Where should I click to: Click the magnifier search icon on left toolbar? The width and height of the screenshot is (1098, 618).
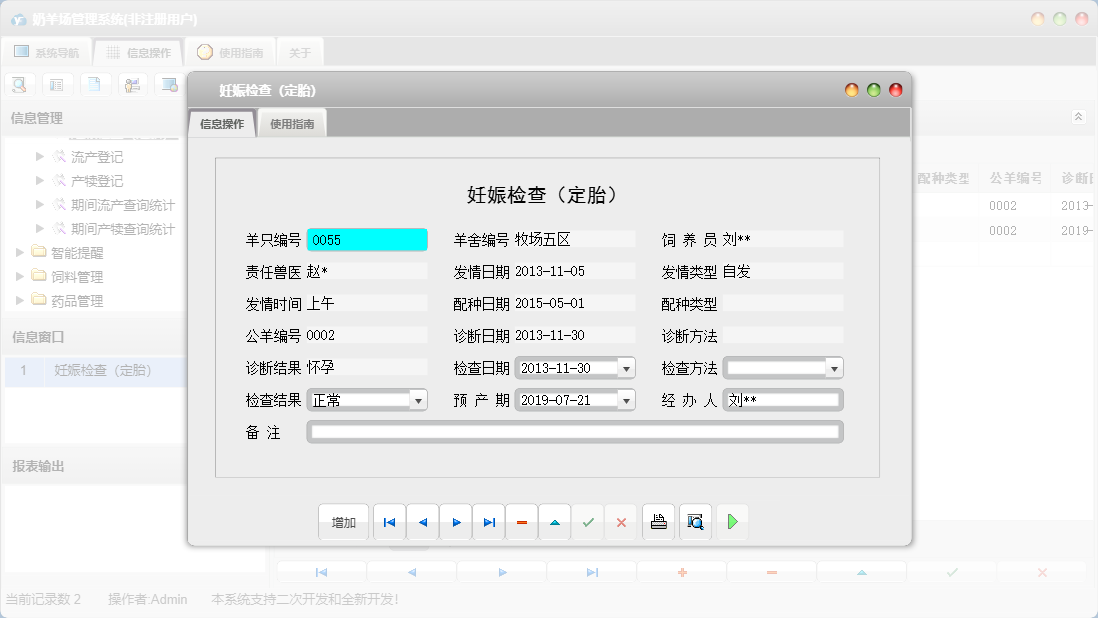tap(18, 84)
